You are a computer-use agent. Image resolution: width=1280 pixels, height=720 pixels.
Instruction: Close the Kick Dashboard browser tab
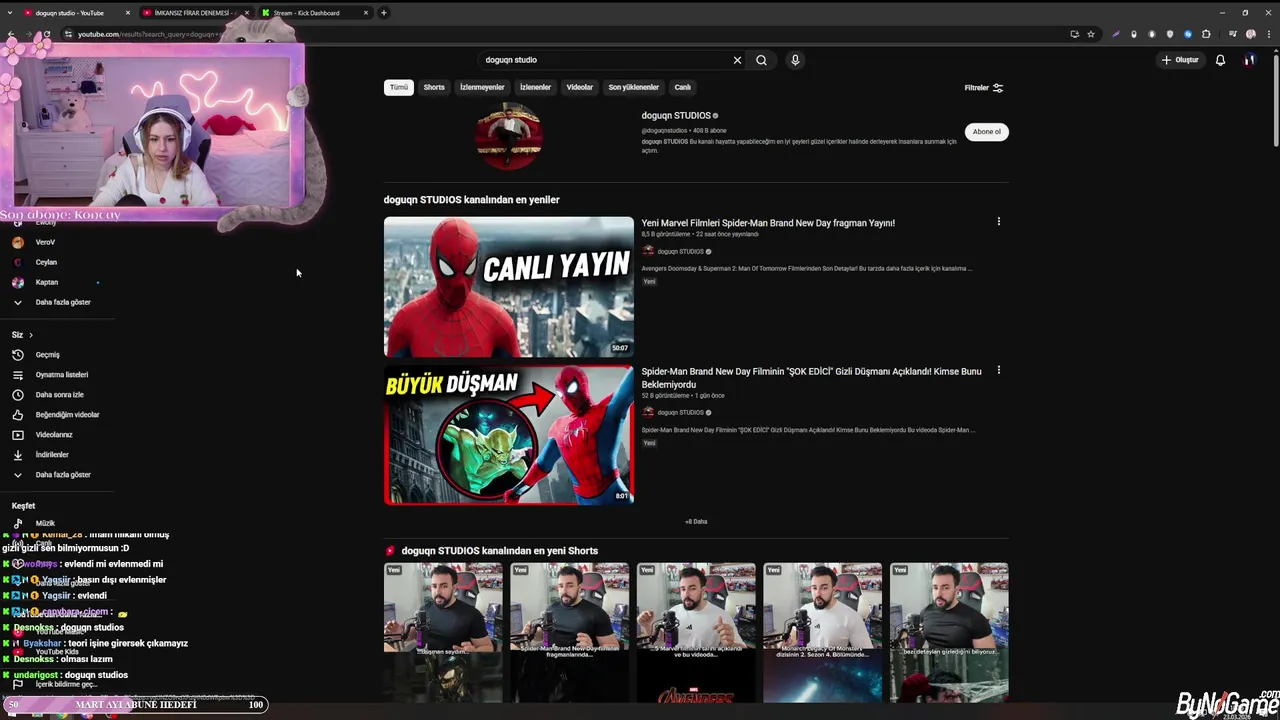(366, 13)
